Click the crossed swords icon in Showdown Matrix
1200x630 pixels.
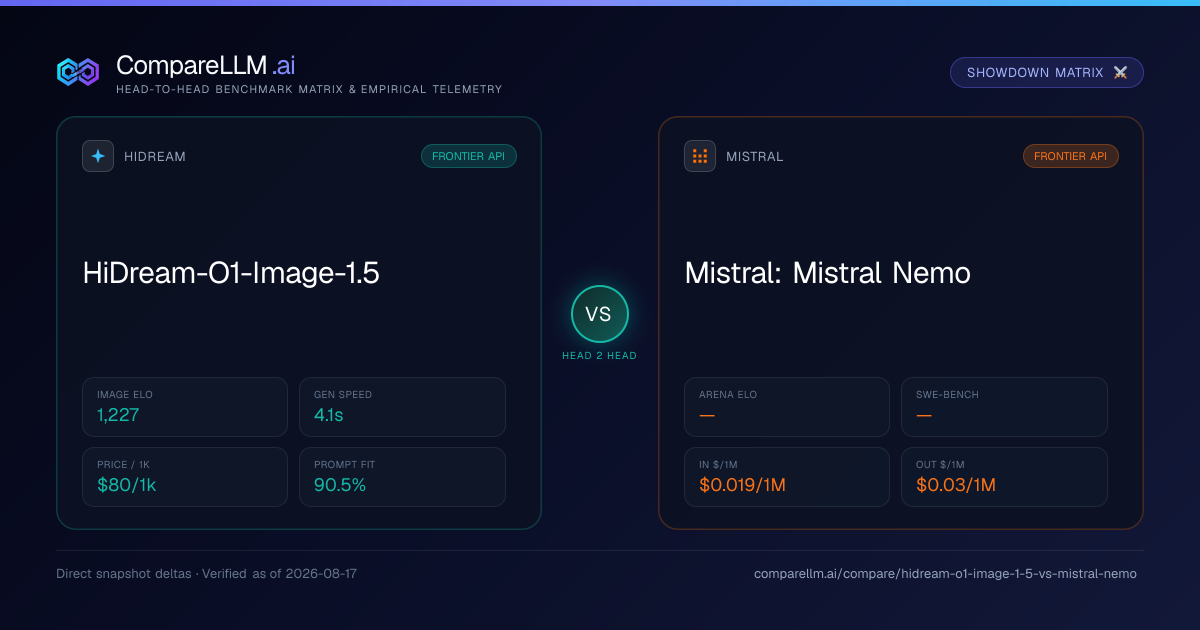pyautogui.click(x=1120, y=73)
